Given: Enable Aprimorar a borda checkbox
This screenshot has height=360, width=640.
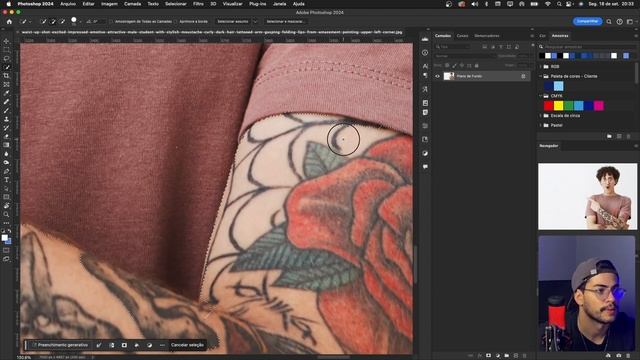Looking at the screenshot, I should (177, 22).
